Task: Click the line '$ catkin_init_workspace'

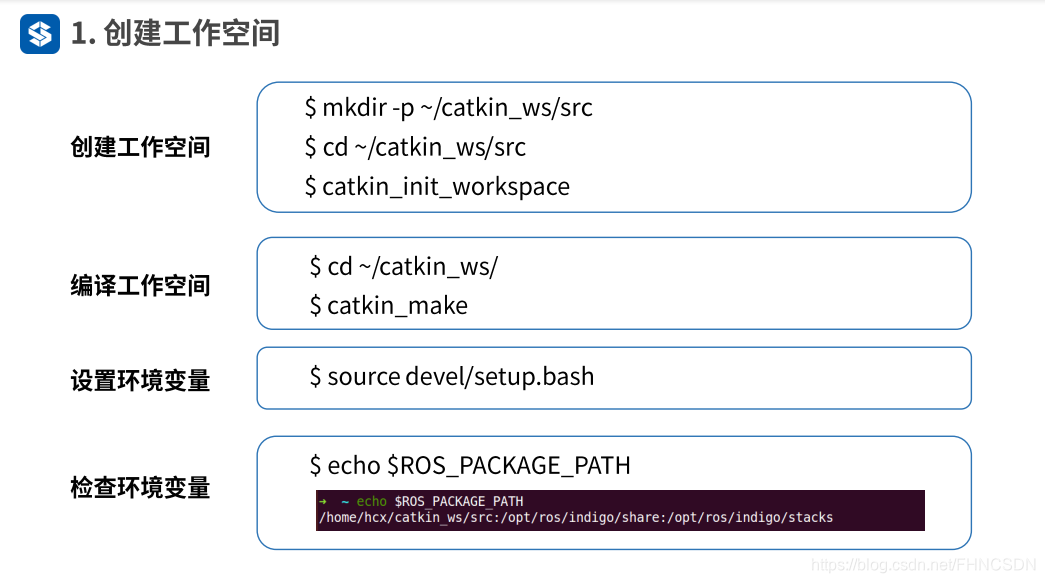Action: [437, 187]
